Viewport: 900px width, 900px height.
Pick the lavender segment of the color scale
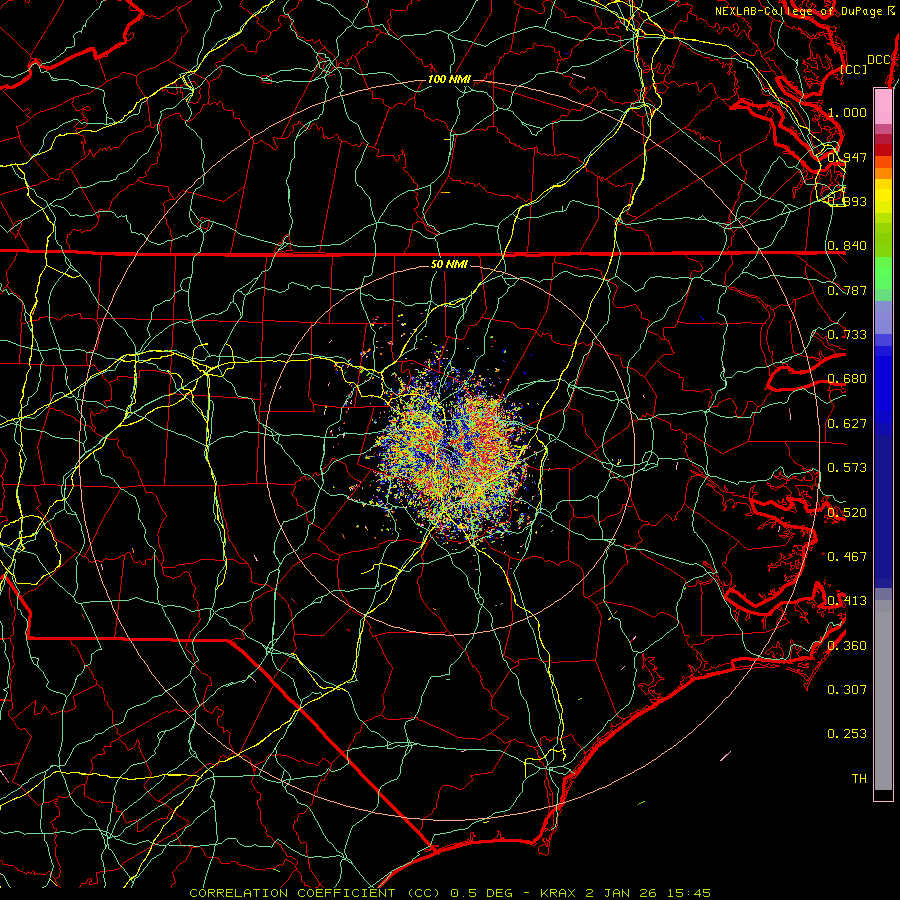[883, 317]
